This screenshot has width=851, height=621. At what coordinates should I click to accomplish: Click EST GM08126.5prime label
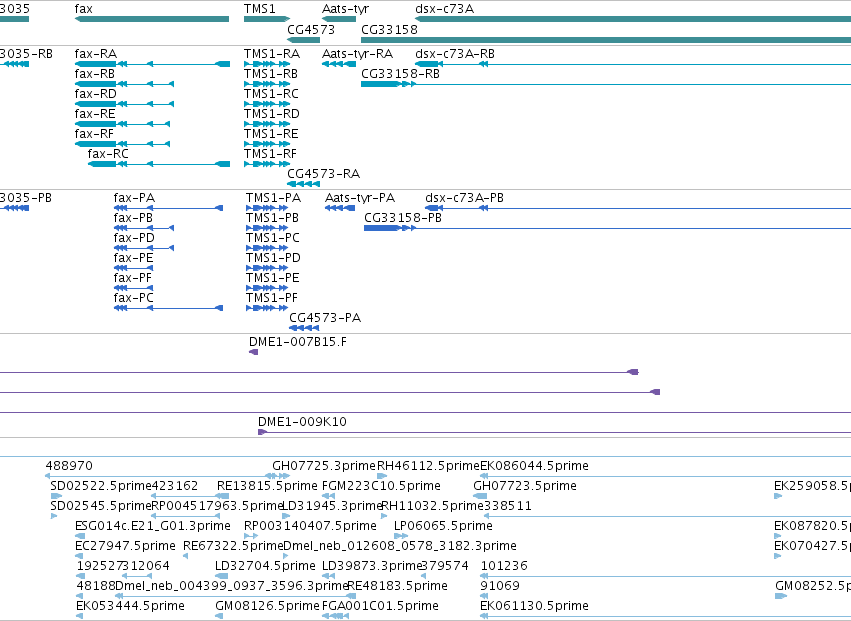[x=268, y=606]
